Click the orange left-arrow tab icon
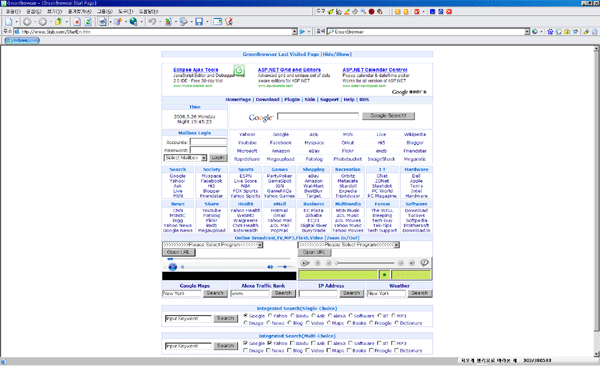 pyautogui.click(x=397, y=11)
